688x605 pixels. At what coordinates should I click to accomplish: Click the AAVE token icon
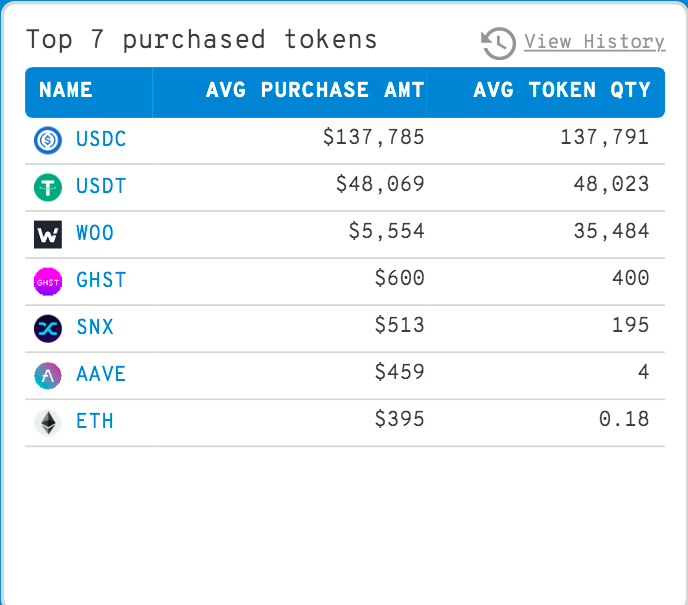click(x=48, y=376)
